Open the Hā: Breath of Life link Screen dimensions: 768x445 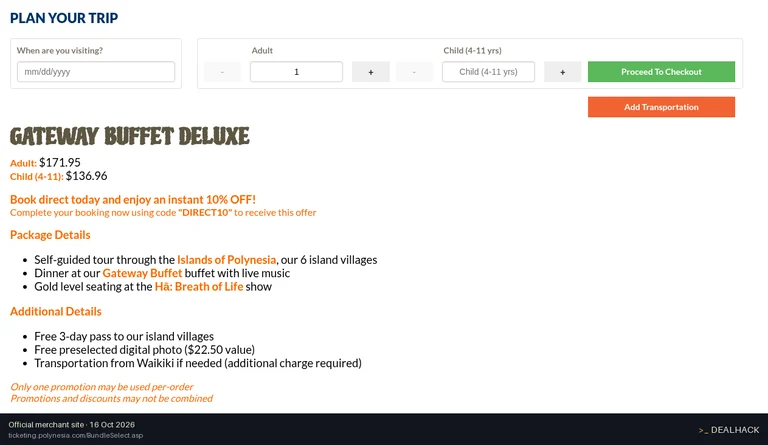coord(199,286)
